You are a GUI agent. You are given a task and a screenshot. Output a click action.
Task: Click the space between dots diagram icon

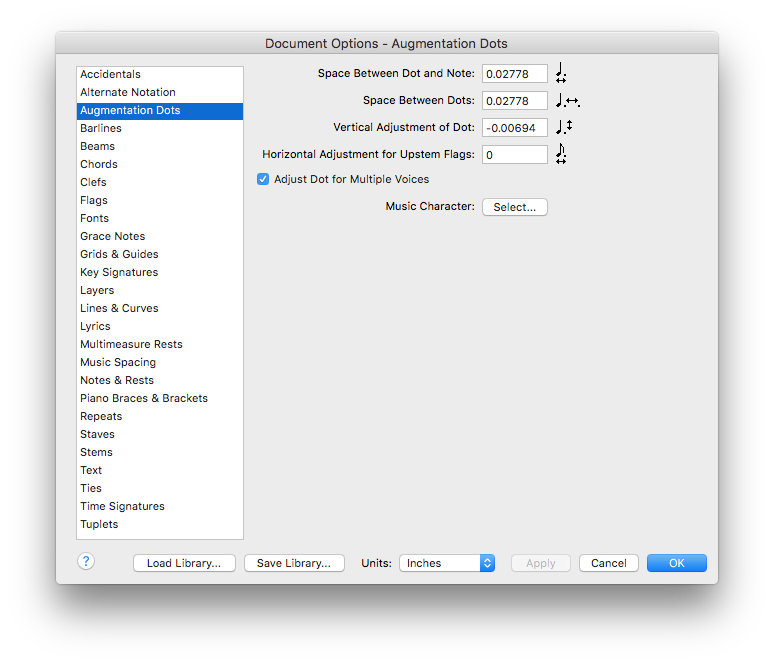568,100
